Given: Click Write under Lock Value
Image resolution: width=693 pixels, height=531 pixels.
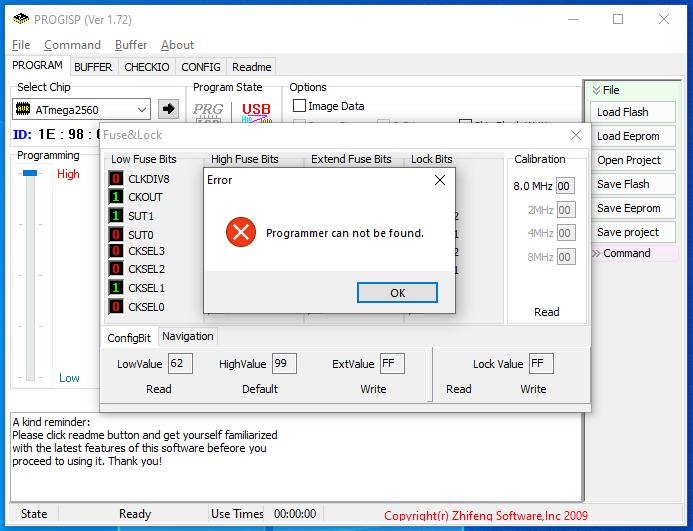Looking at the screenshot, I should click(x=533, y=389).
